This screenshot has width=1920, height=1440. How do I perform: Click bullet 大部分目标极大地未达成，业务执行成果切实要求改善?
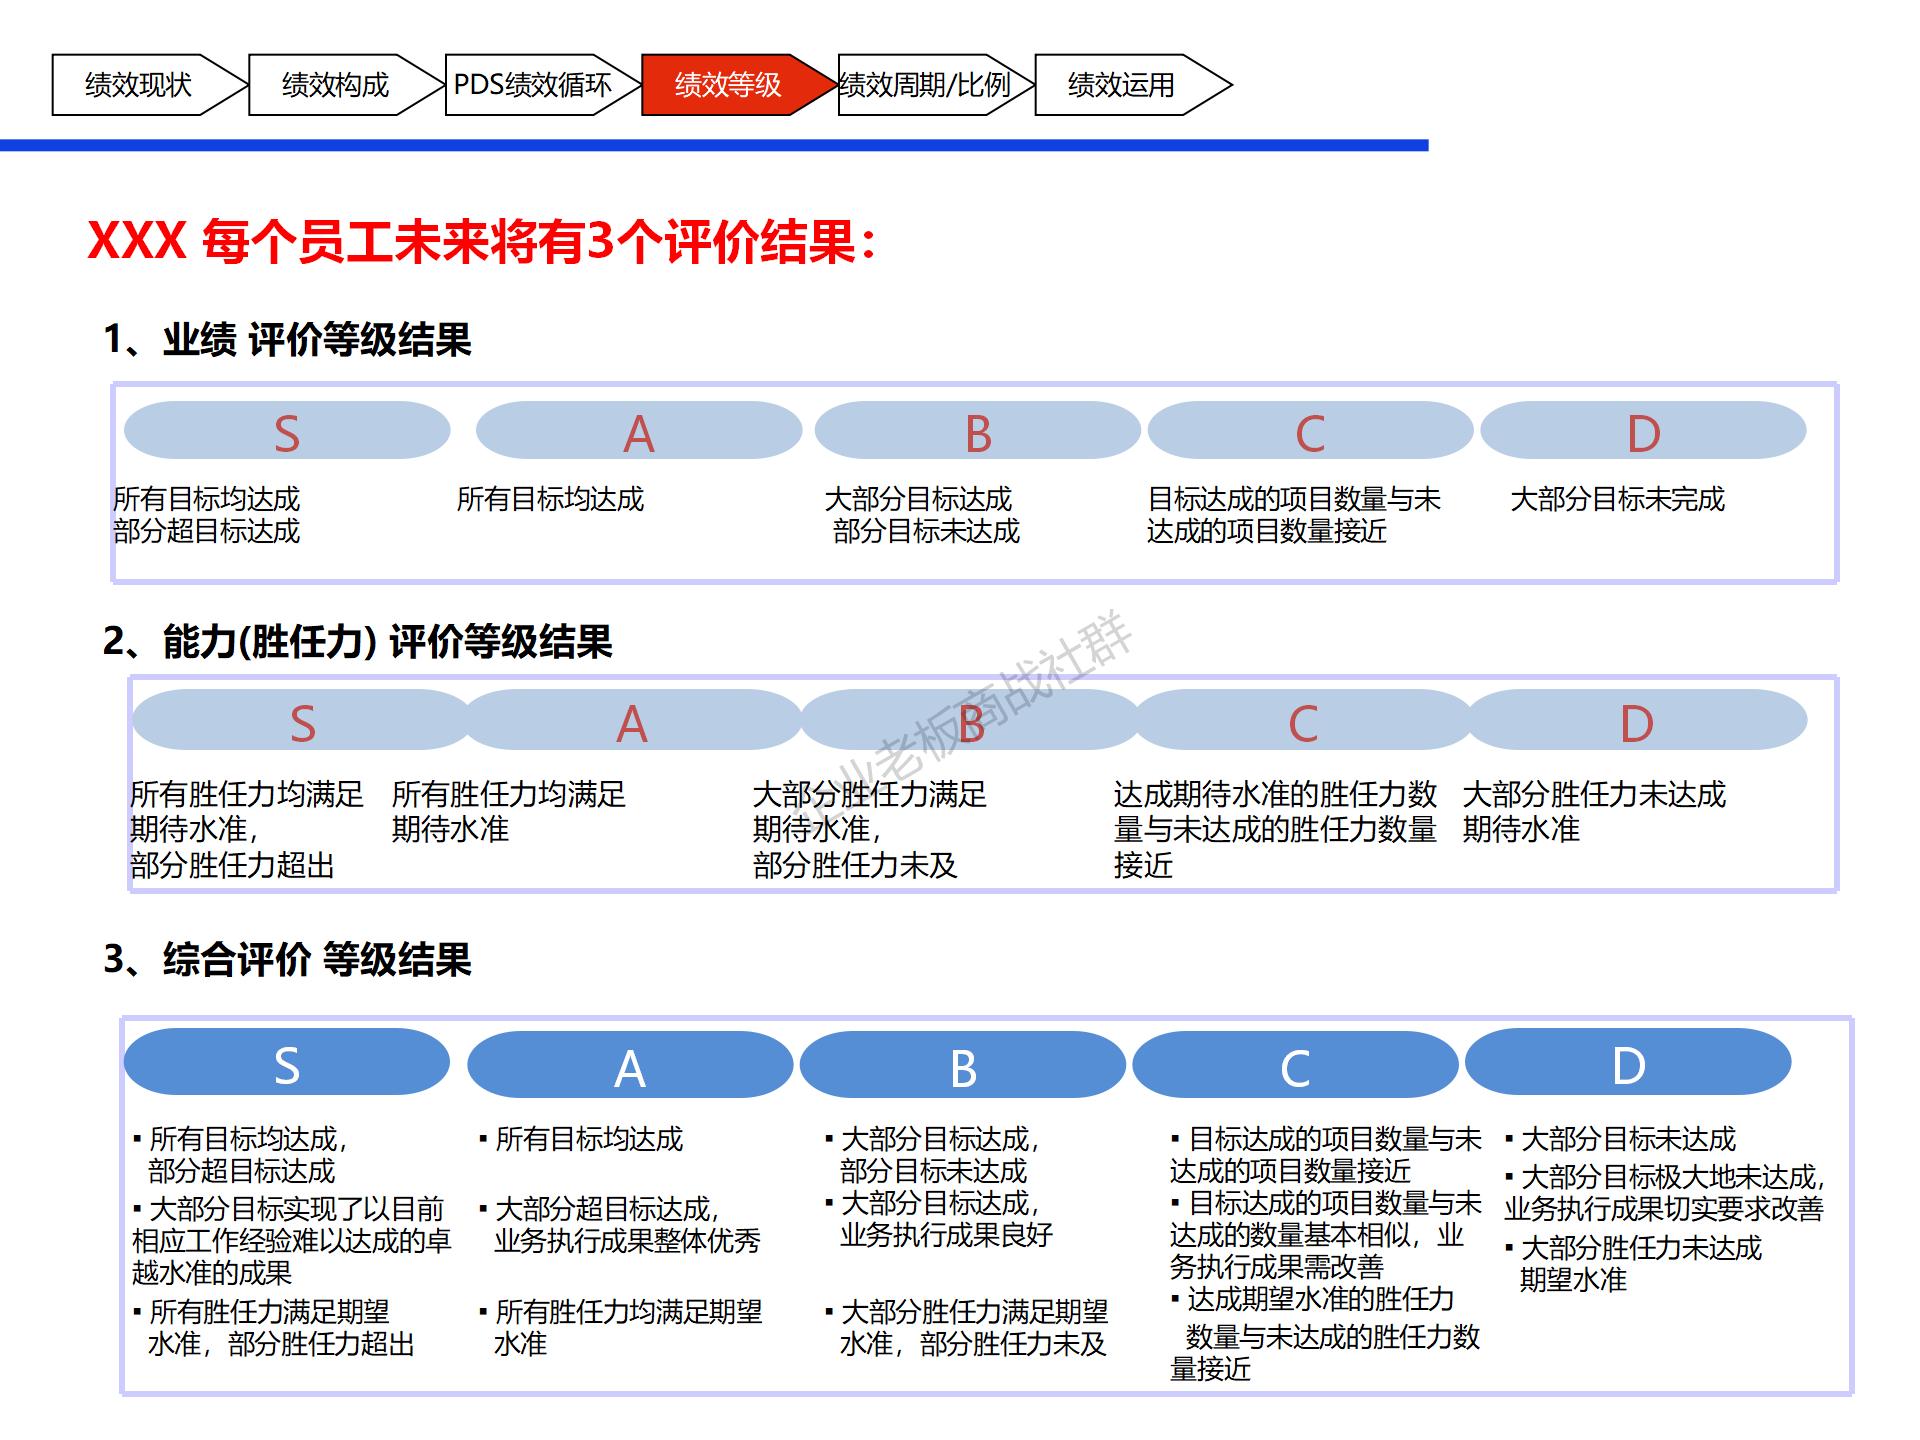tap(1665, 1193)
